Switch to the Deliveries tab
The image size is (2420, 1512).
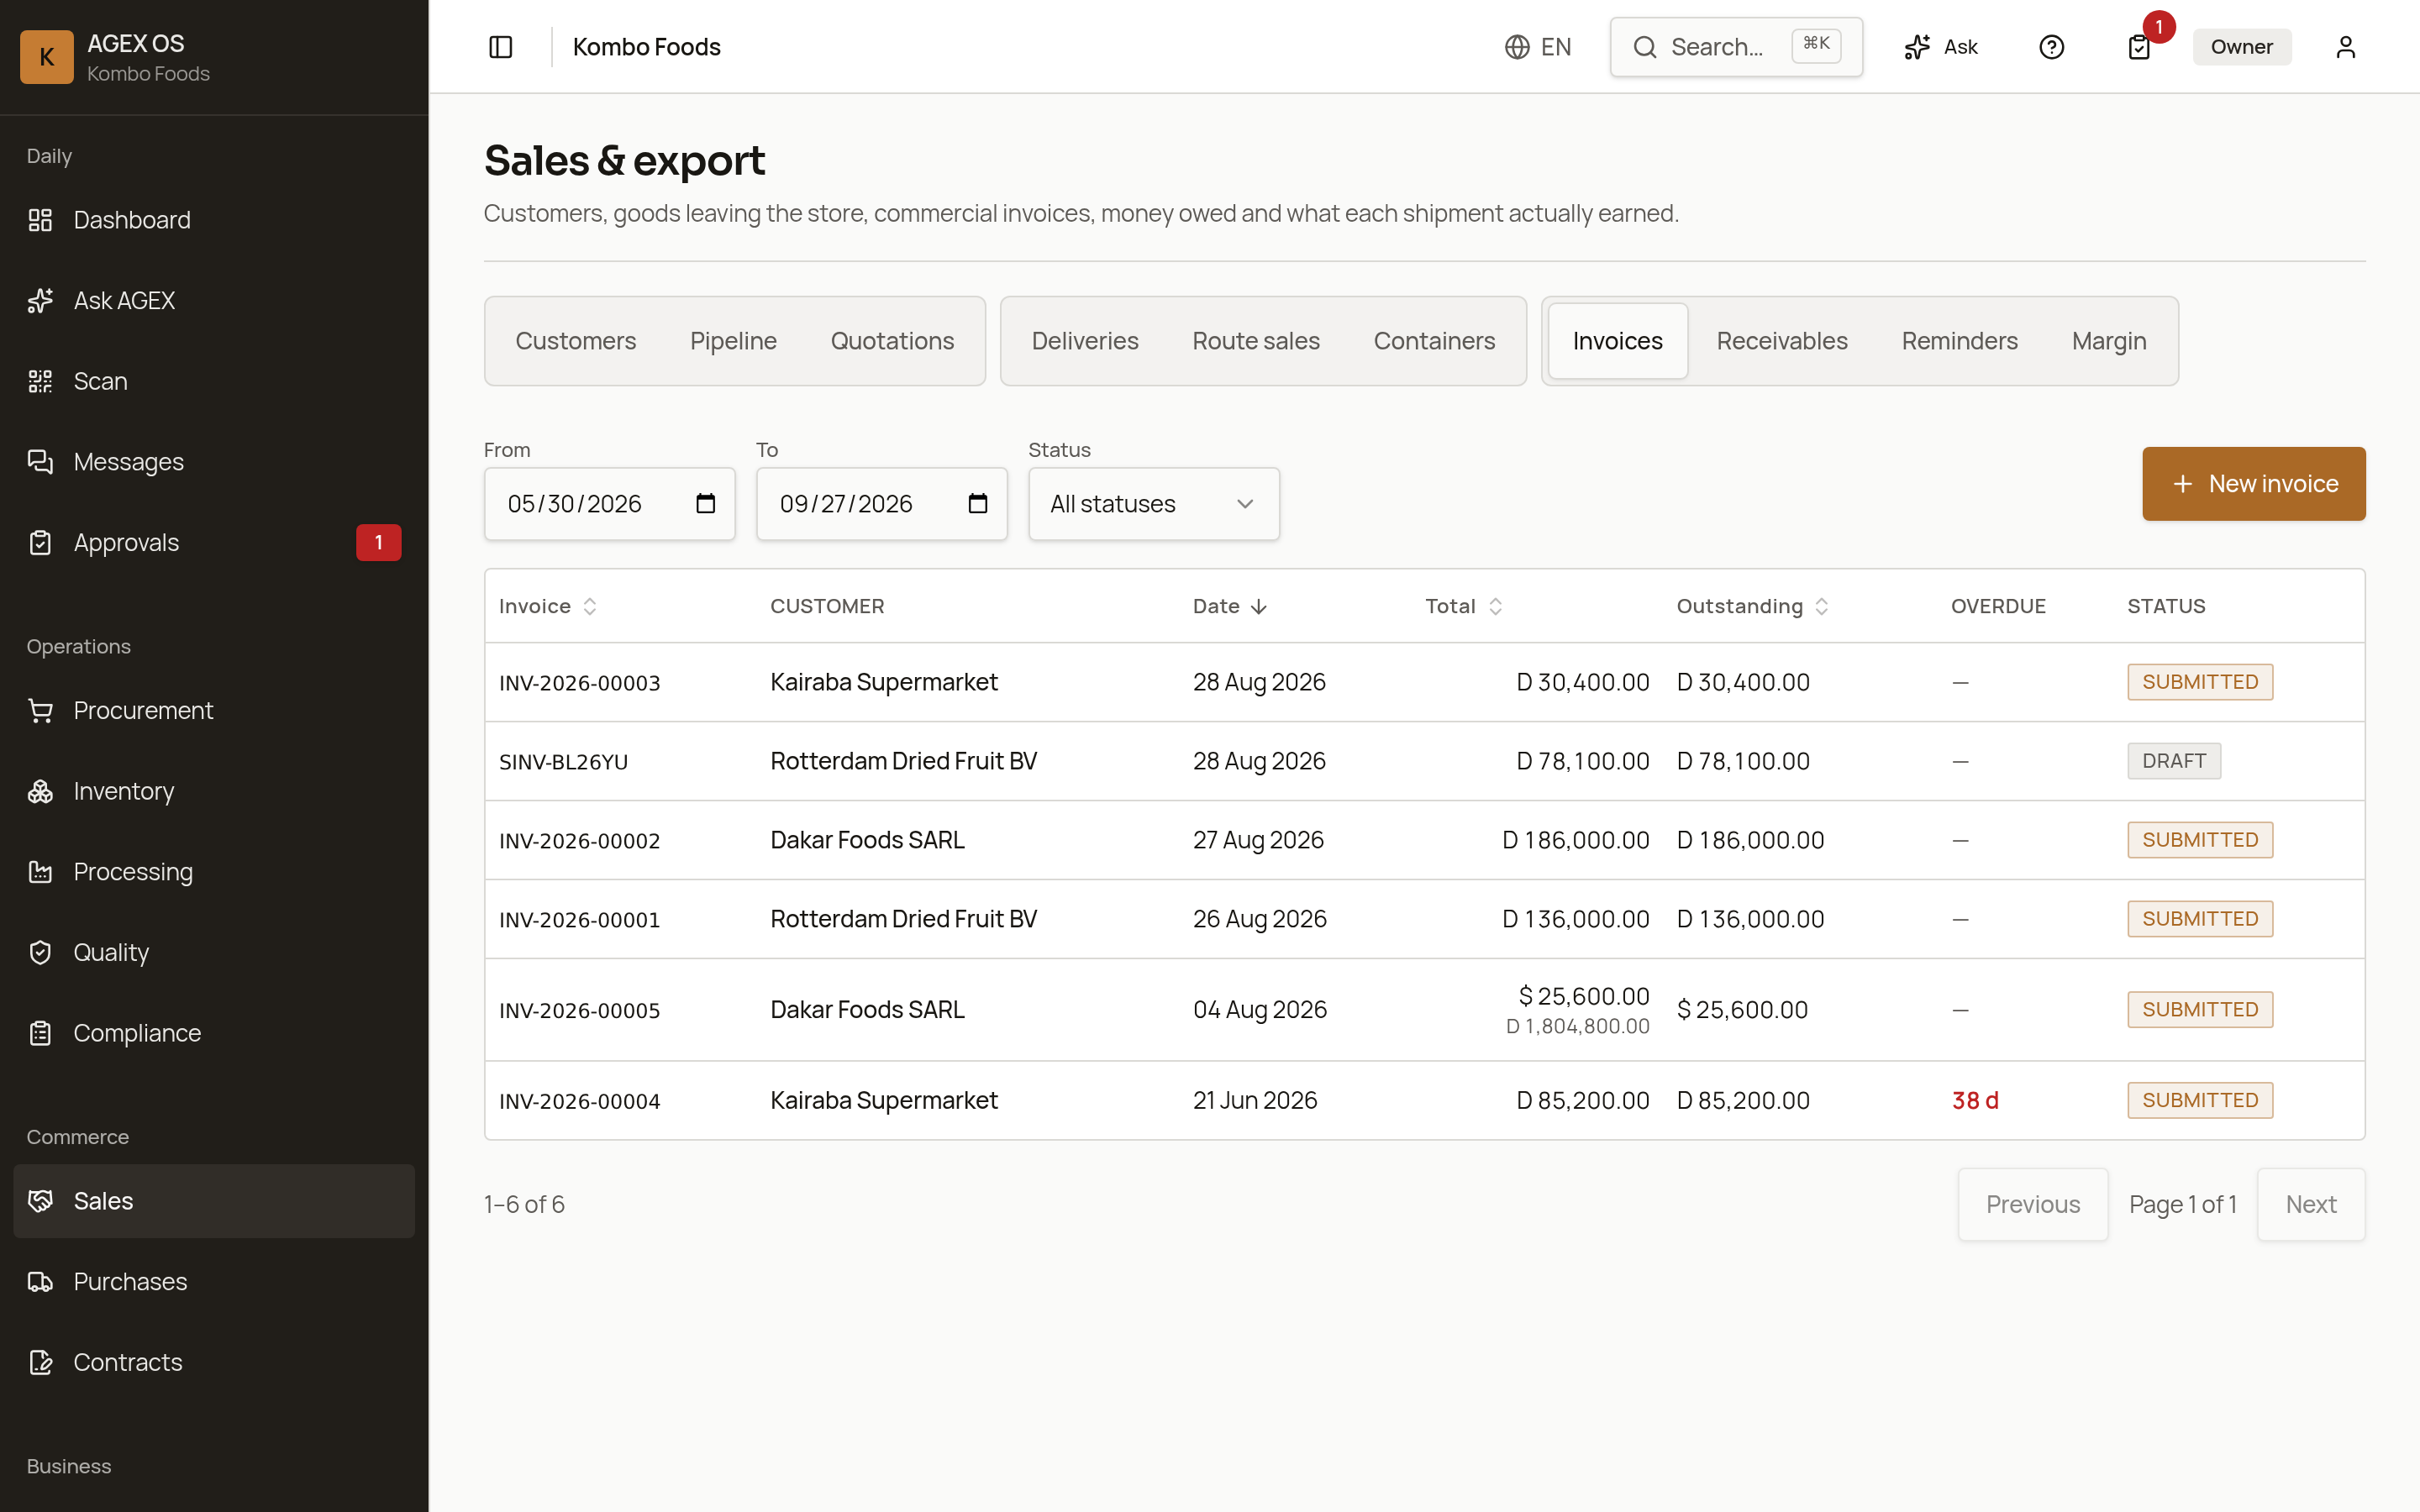click(x=1085, y=341)
